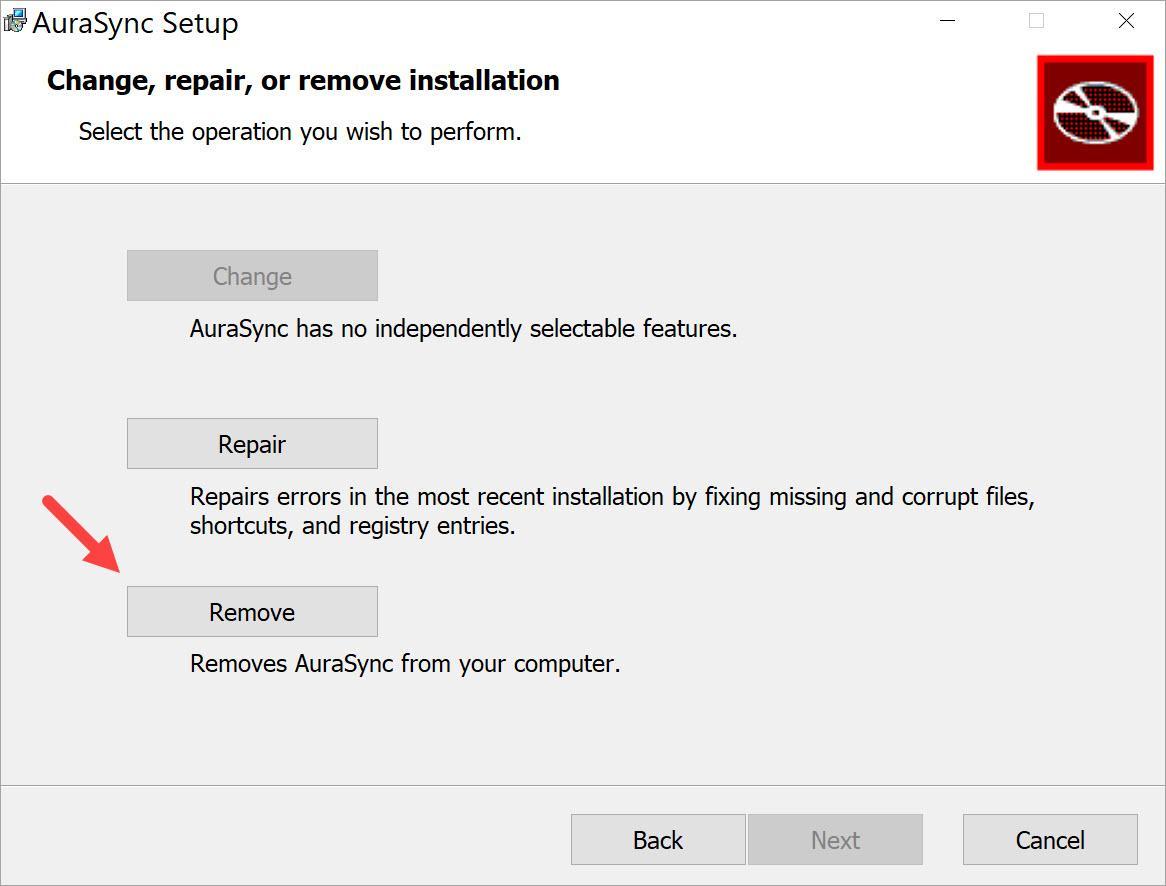1166x886 pixels.
Task: Click the Repair button
Action: pyautogui.click(x=252, y=443)
